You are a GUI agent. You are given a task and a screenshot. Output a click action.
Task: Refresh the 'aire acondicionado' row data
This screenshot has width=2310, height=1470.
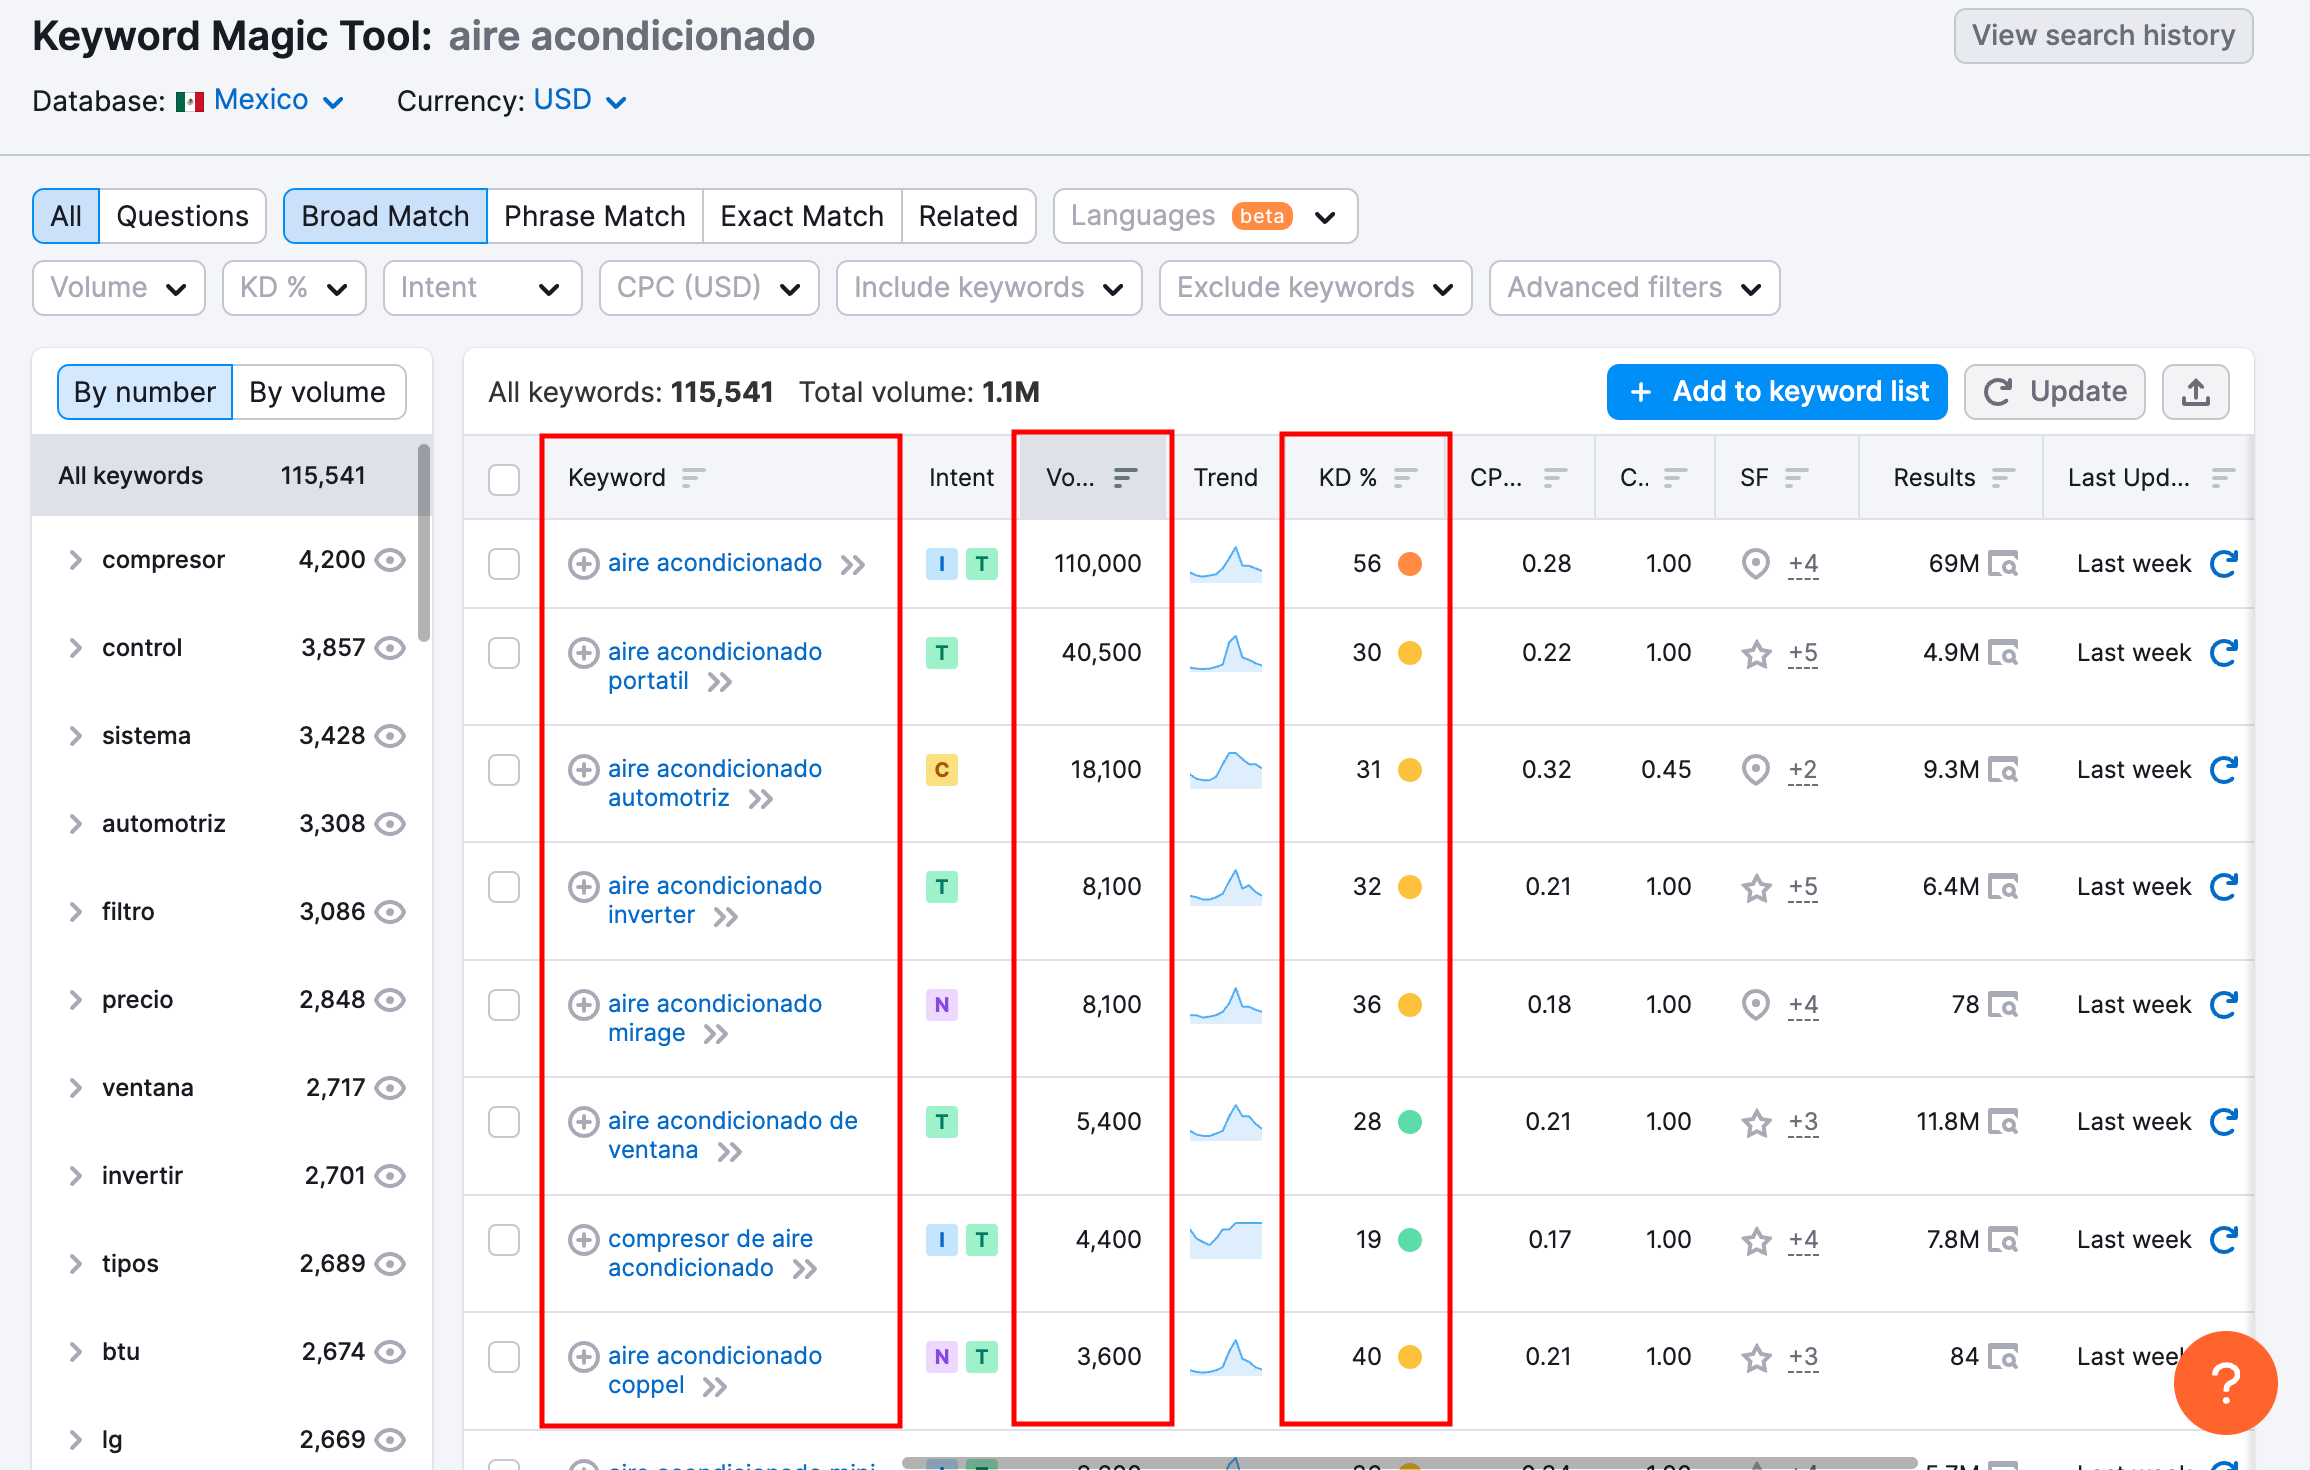2224,564
